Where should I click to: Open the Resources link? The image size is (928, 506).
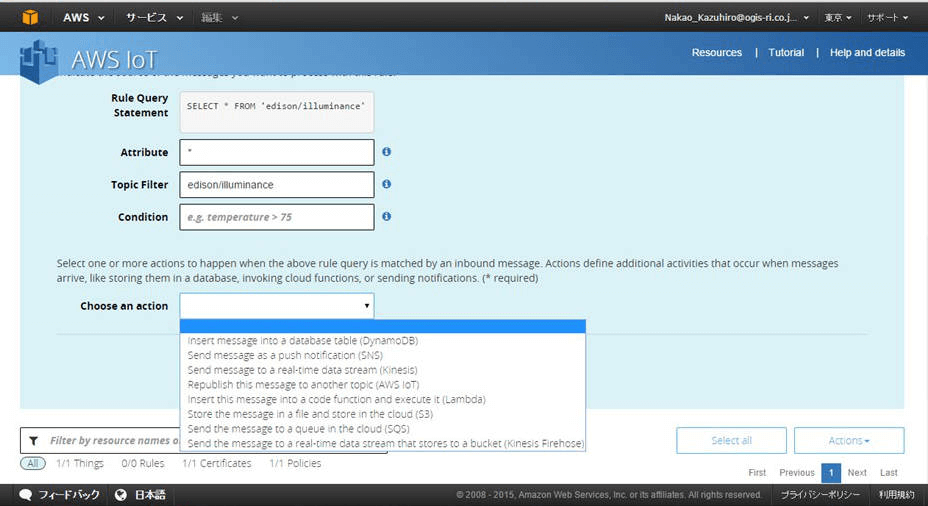pos(717,53)
